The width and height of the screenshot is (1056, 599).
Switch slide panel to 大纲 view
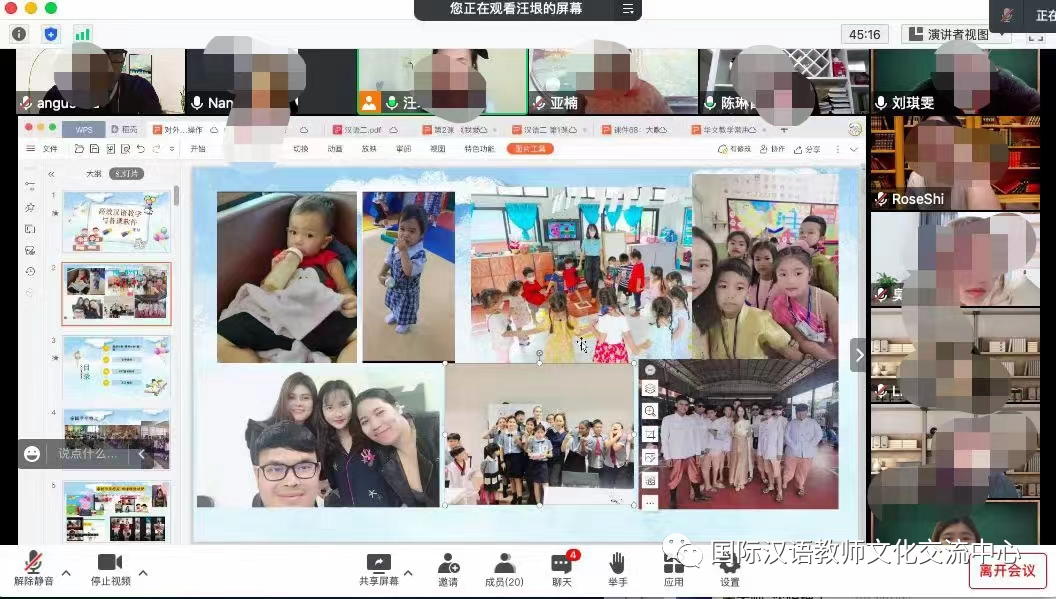point(94,174)
